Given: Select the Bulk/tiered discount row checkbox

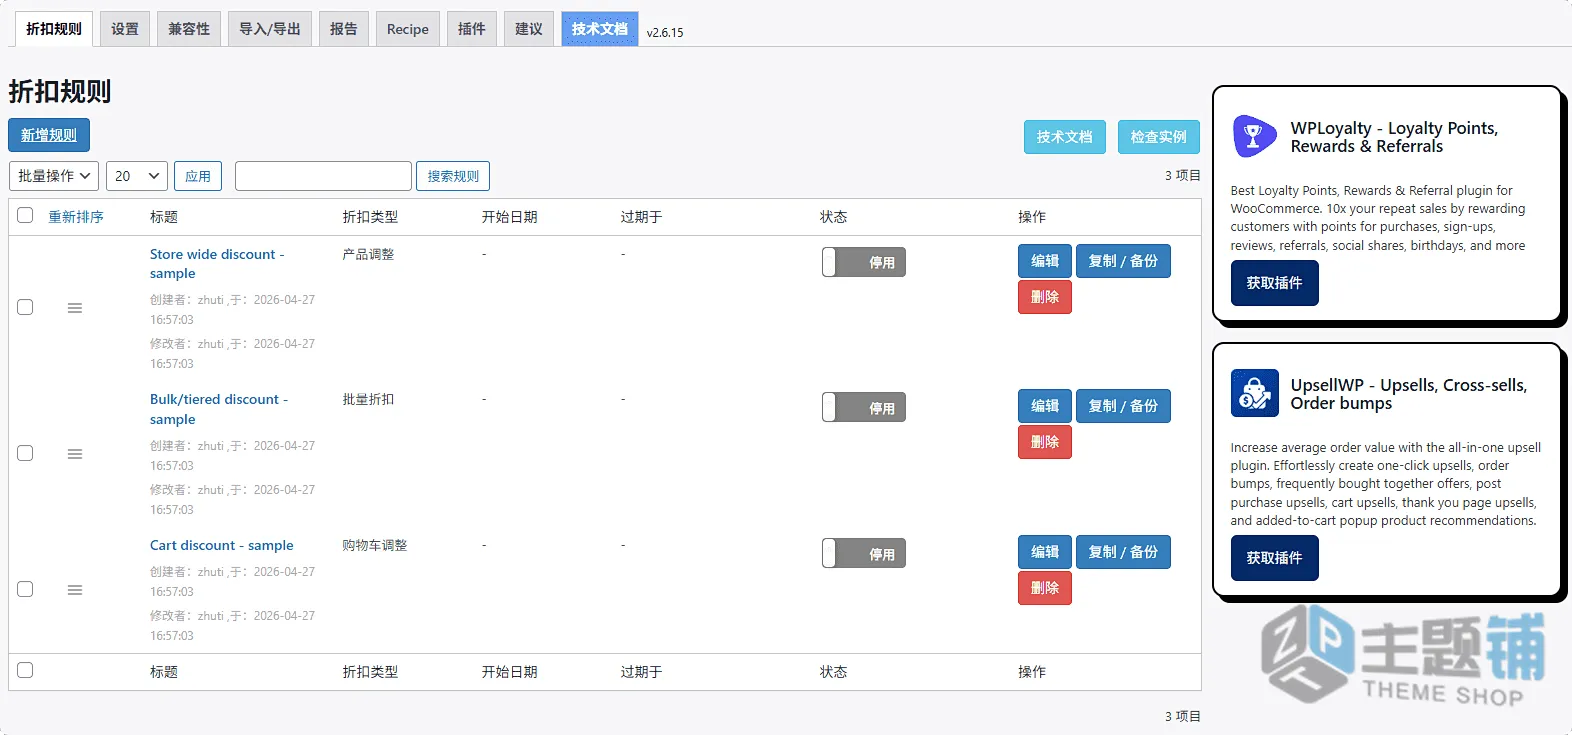Looking at the screenshot, I should coord(25,453).
